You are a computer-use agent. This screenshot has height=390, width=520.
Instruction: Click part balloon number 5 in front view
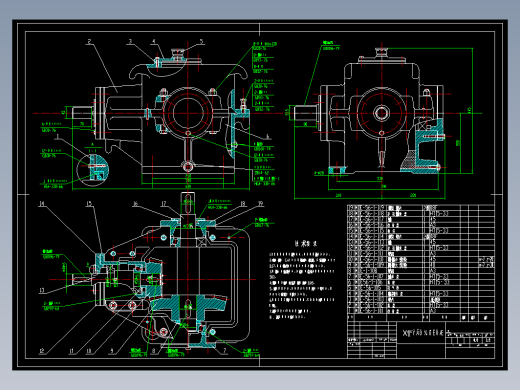(201, 41)
